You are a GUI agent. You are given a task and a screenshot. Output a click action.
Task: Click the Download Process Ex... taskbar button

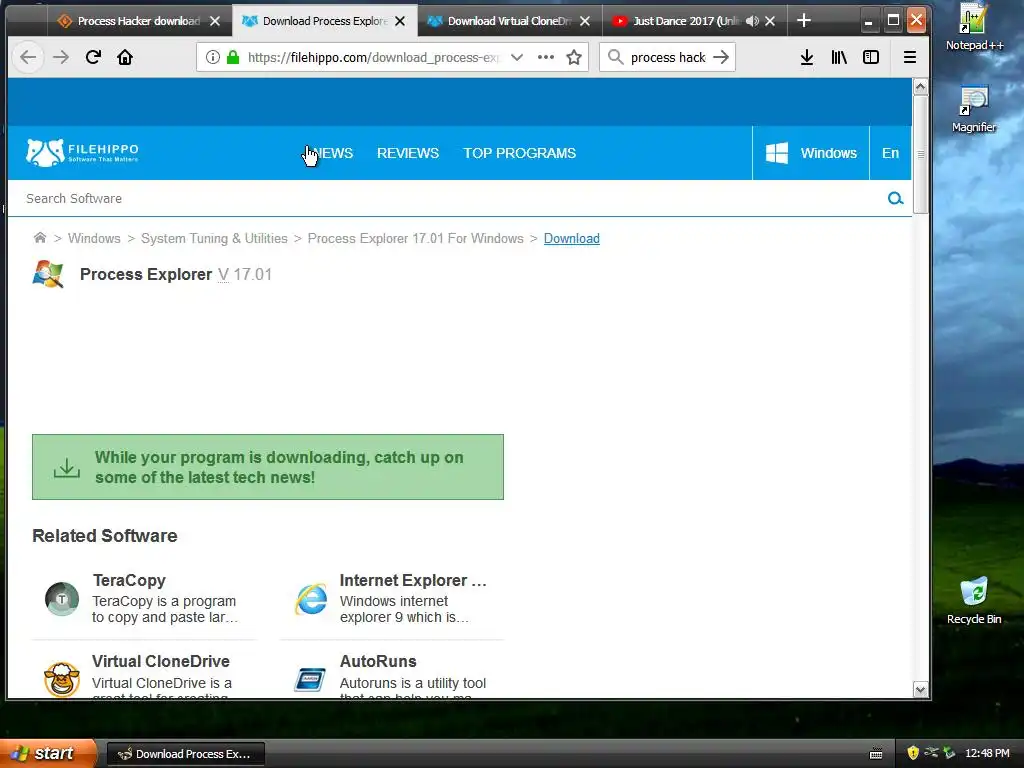(x=185, y=754)
